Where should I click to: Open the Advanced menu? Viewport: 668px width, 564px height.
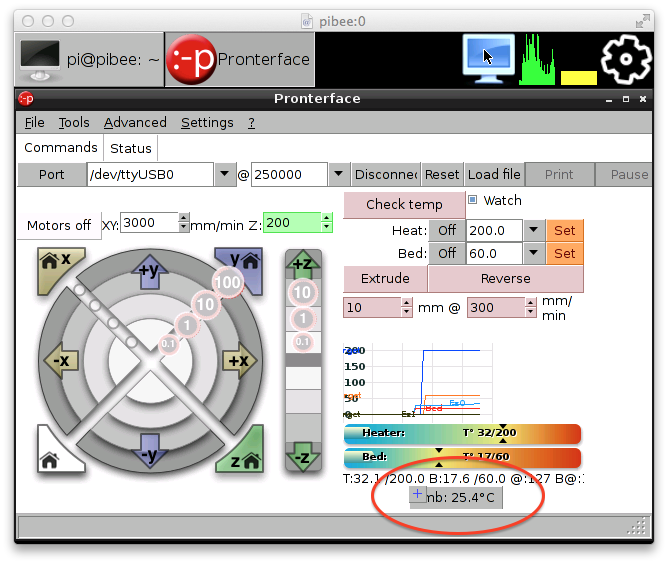(135, 123)
